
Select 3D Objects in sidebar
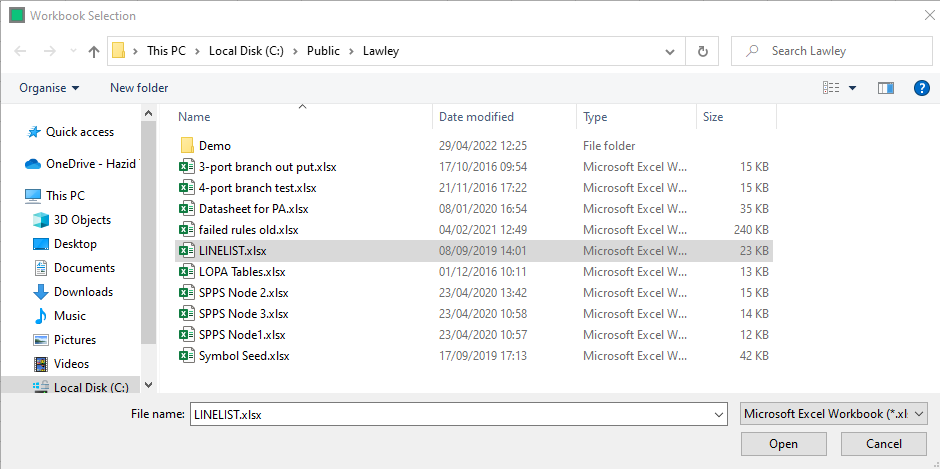[x=82, y=220]
